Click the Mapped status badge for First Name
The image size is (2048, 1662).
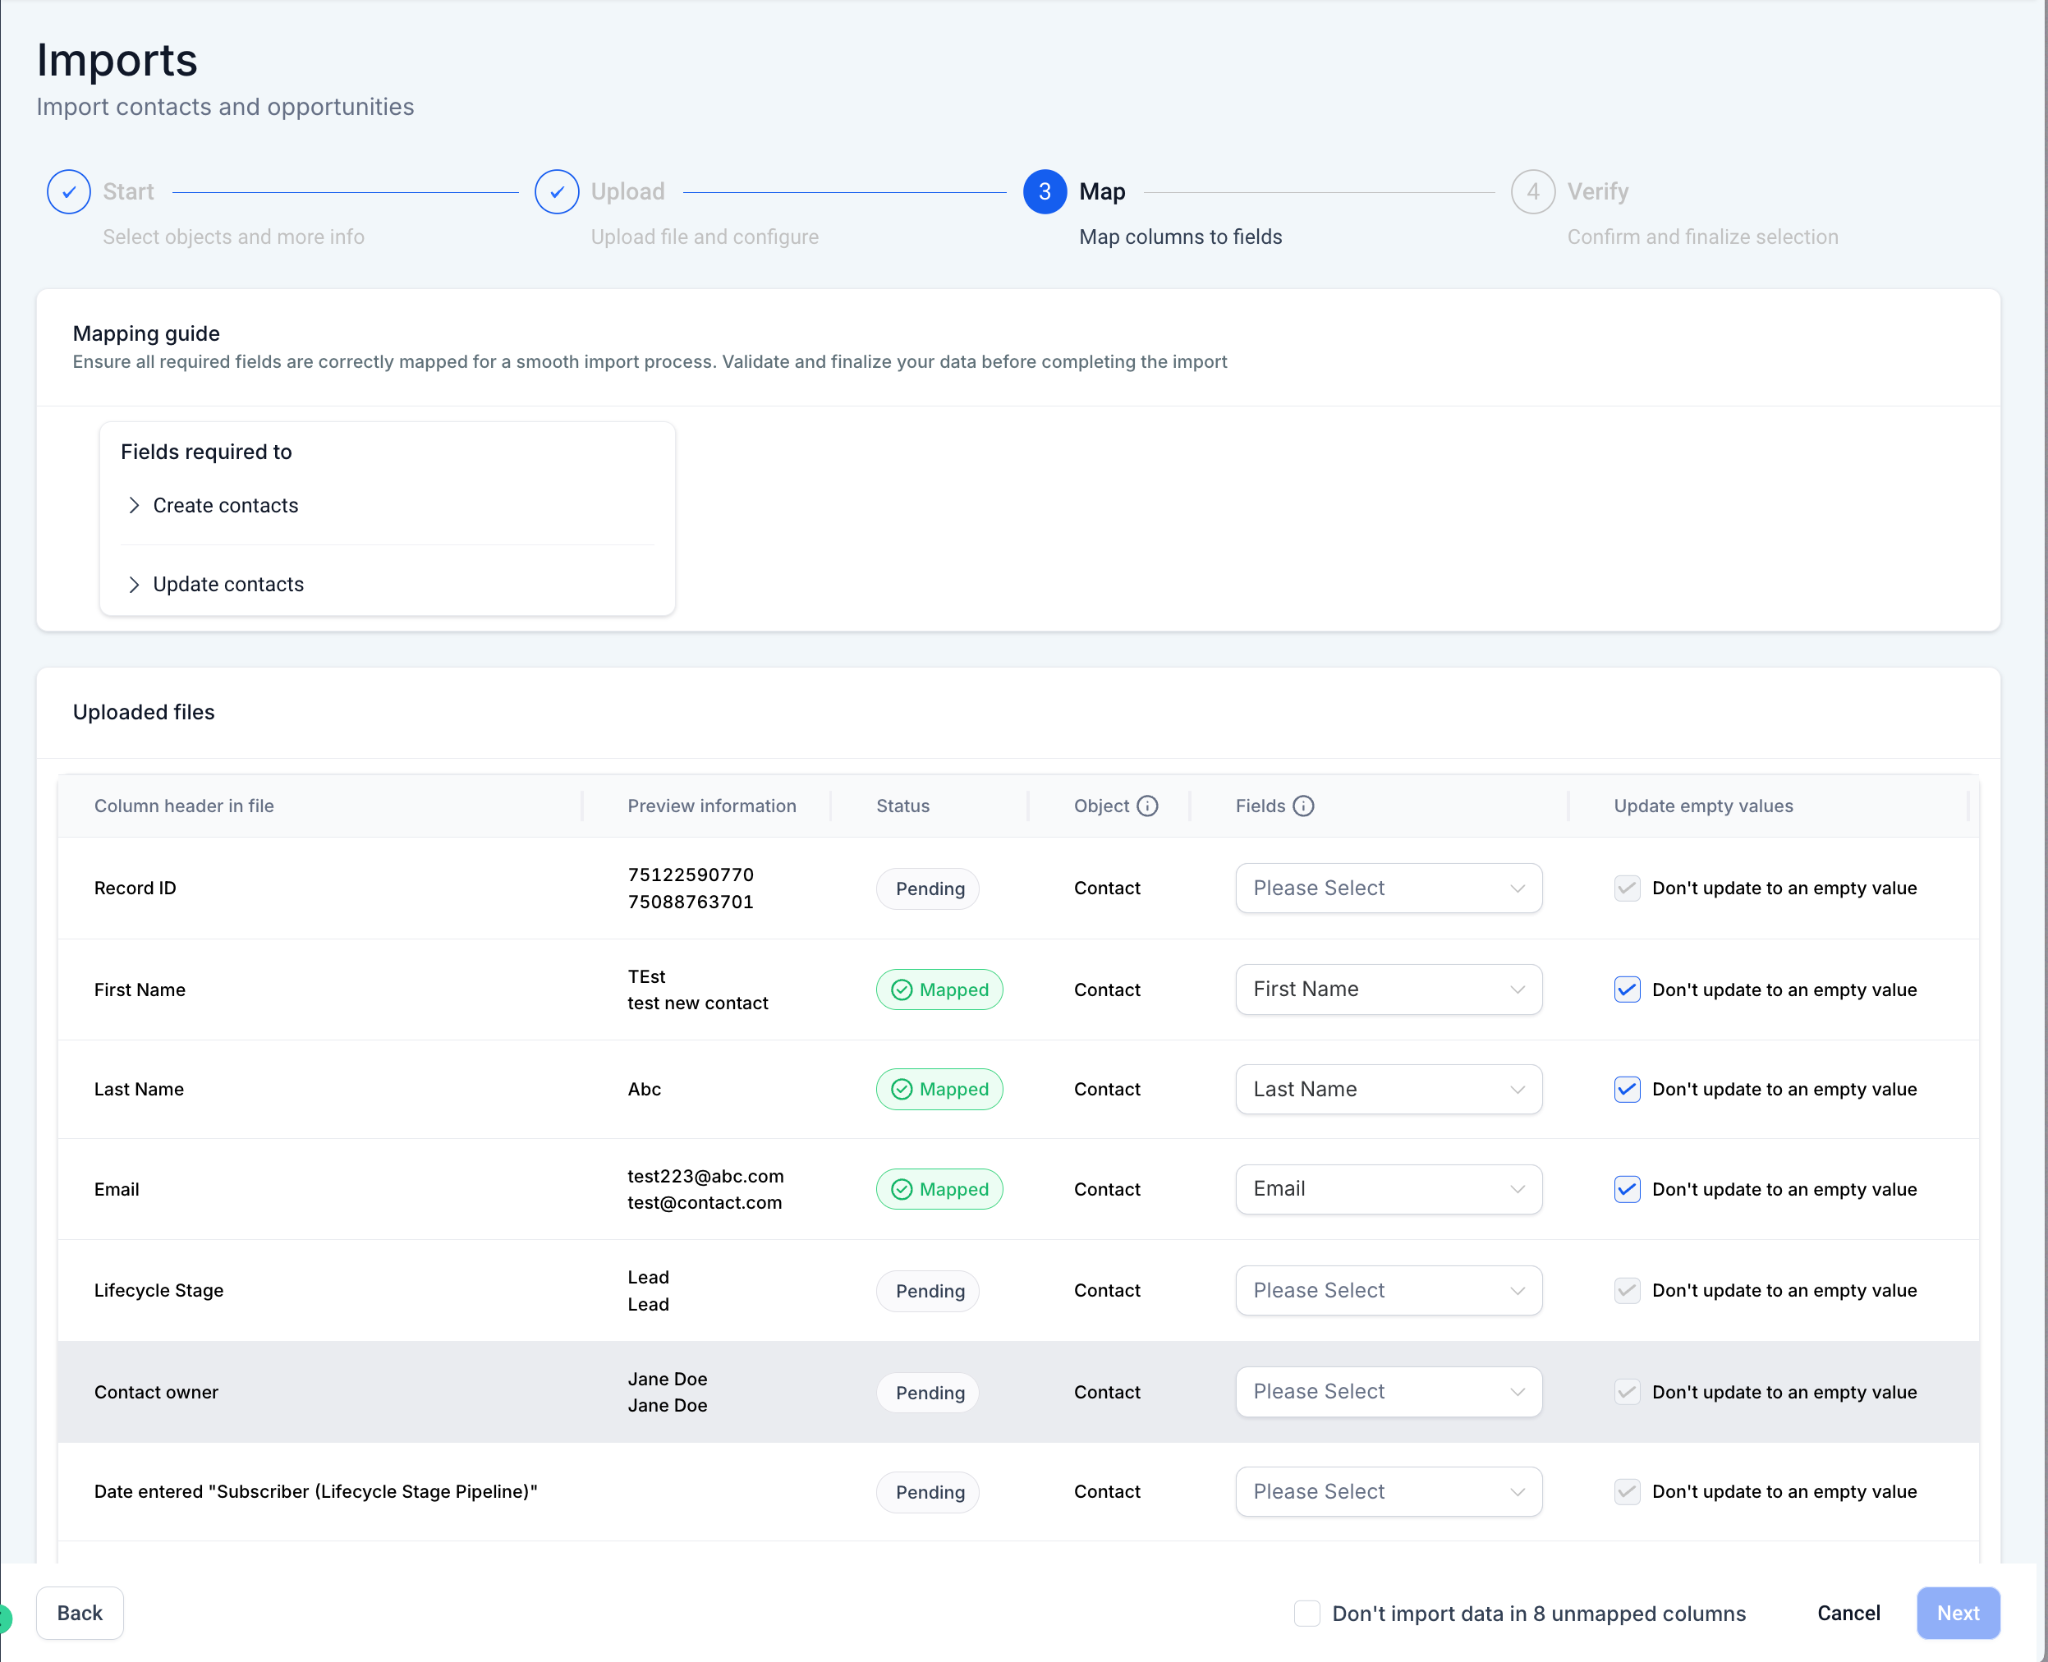pyautogui.click(x=940, y=989)
